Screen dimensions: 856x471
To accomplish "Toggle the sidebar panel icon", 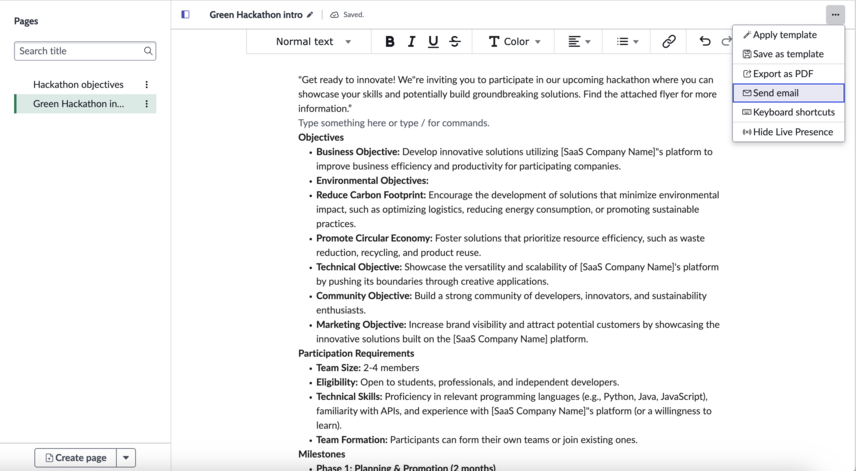I will tap(186, 15).
